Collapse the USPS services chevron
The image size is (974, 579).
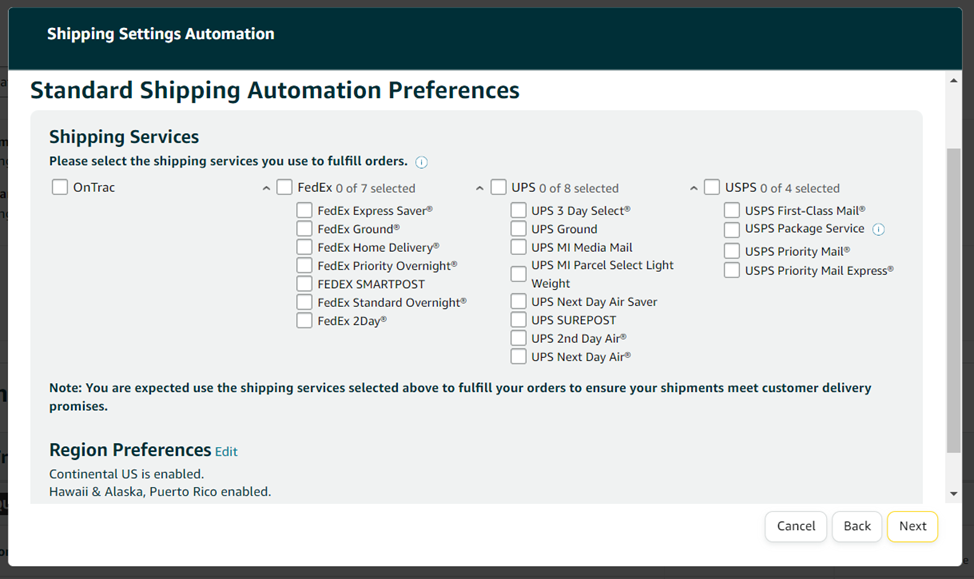coord(694,188)
